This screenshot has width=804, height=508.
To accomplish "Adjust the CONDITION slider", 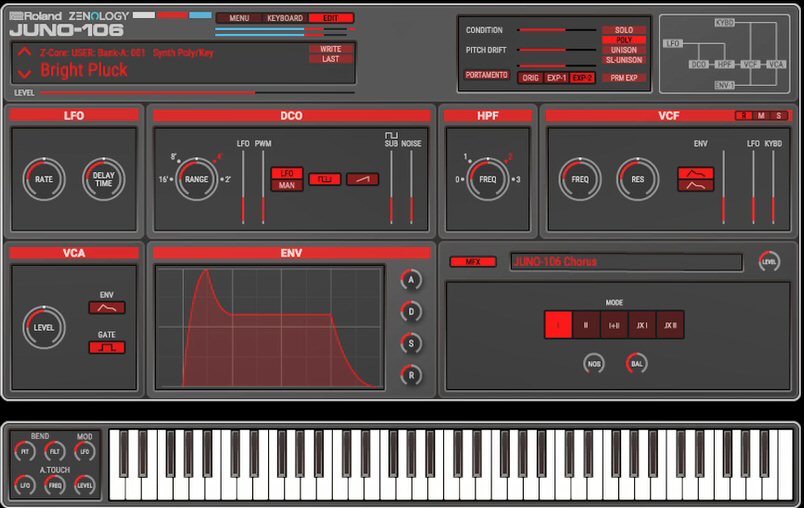I will tap(556, 30).
